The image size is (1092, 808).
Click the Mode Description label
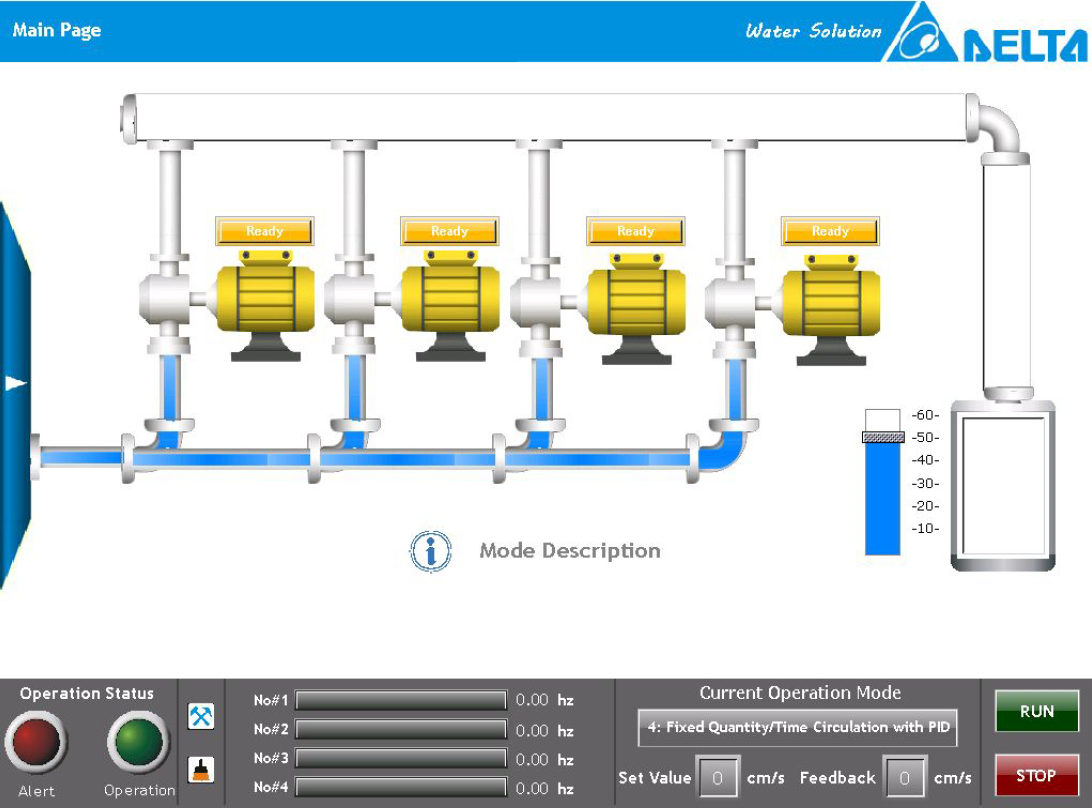click(570, 551)
